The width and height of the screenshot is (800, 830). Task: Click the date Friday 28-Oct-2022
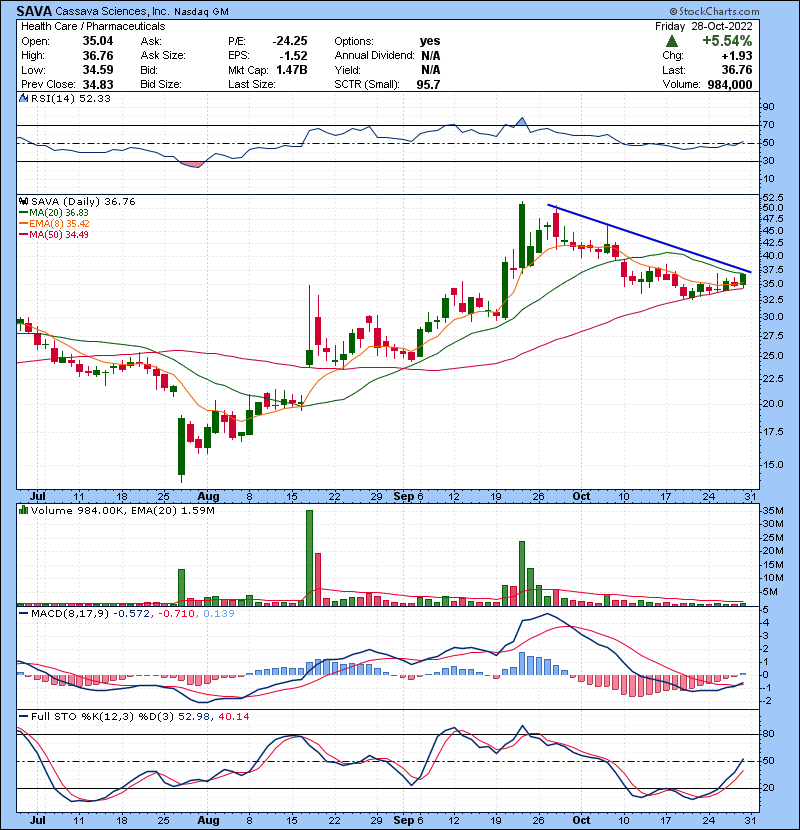pyautogui.click(x=703, y=26)
